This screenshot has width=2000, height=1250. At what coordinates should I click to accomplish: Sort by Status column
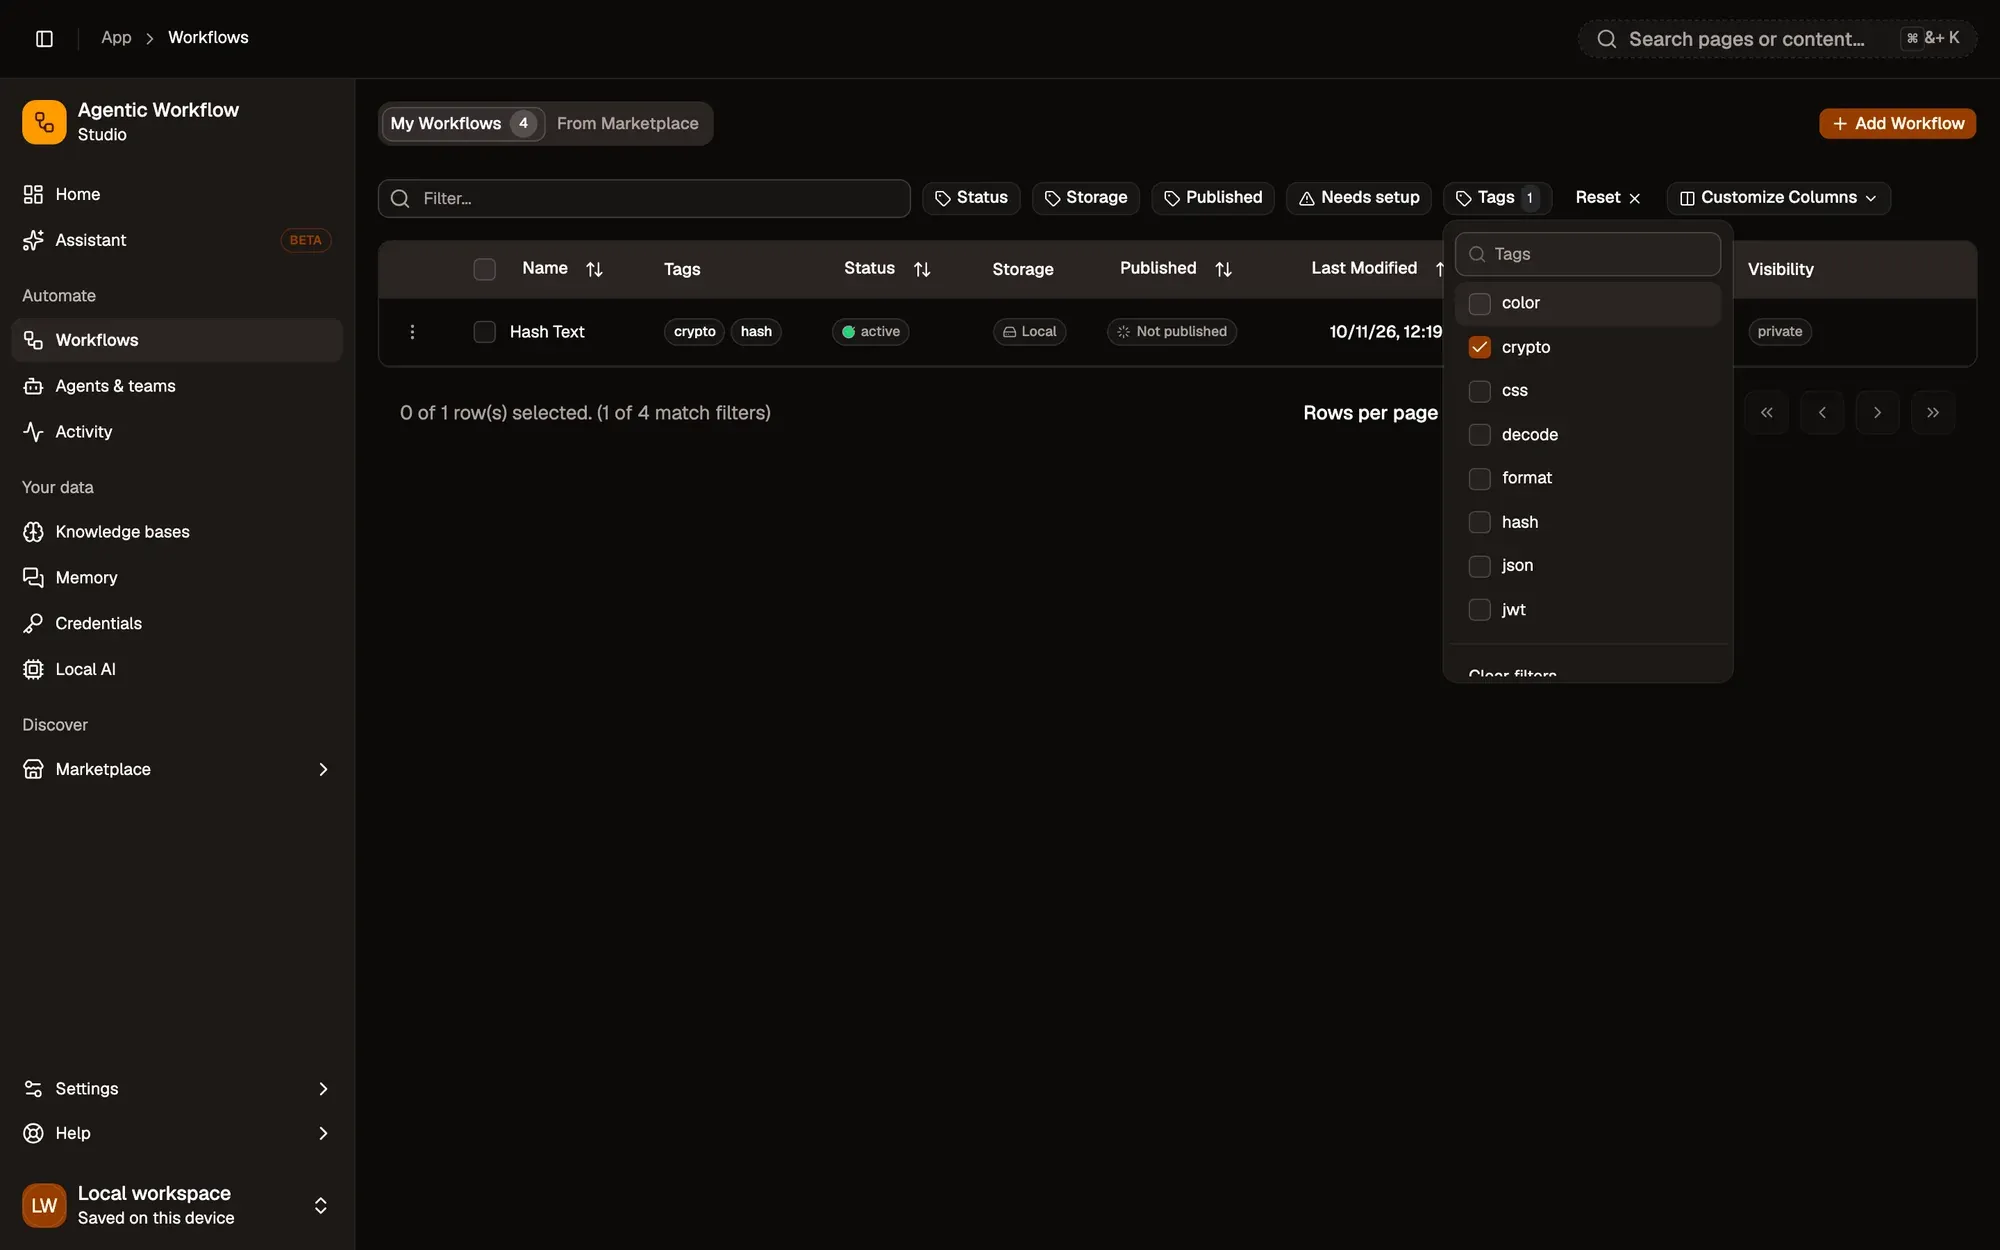click(887, 268)
